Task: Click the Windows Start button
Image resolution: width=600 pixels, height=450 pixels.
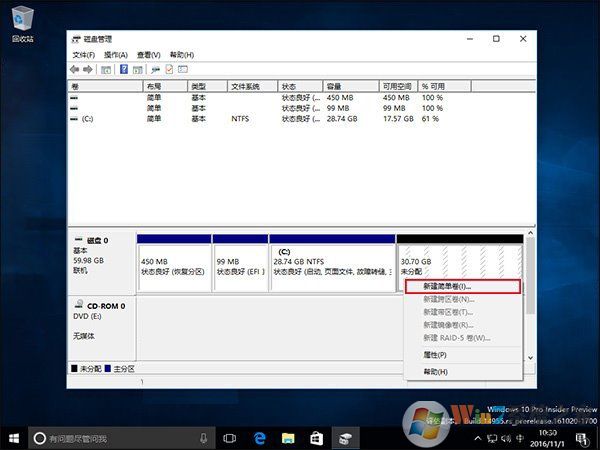Action: (14, 438)
